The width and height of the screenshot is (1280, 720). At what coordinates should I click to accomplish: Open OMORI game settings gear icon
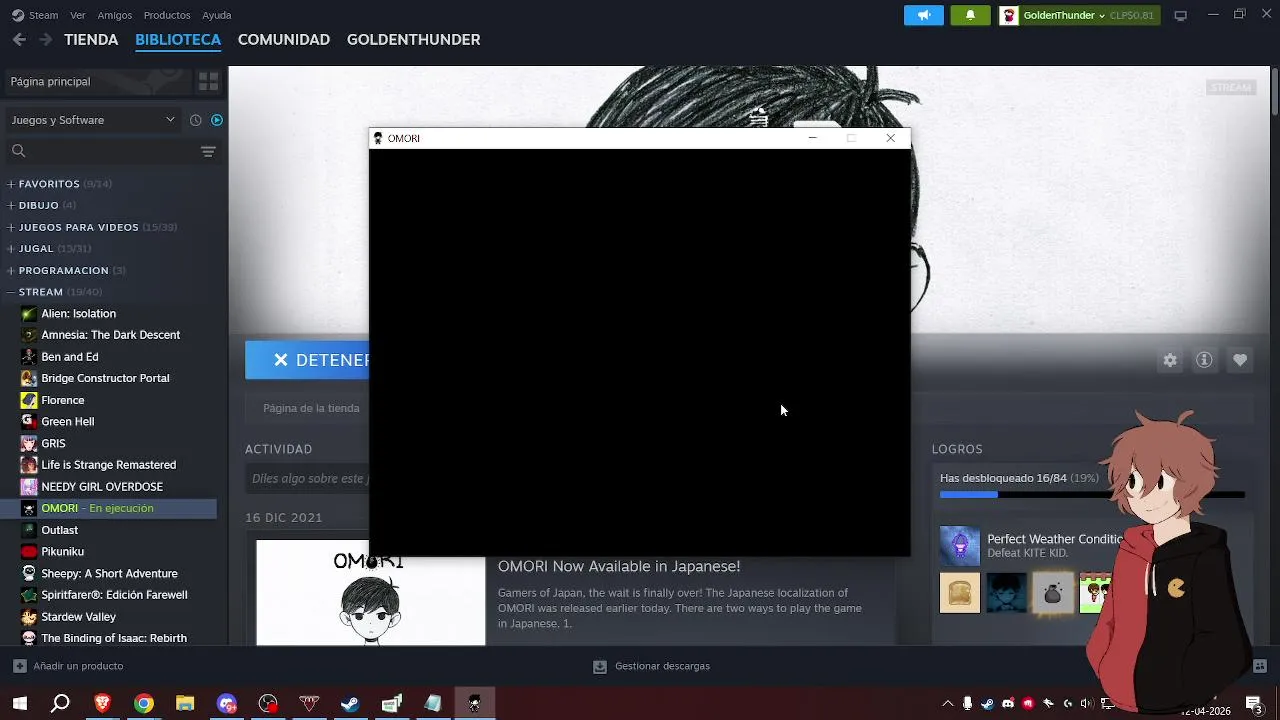tap(1170, 360)
